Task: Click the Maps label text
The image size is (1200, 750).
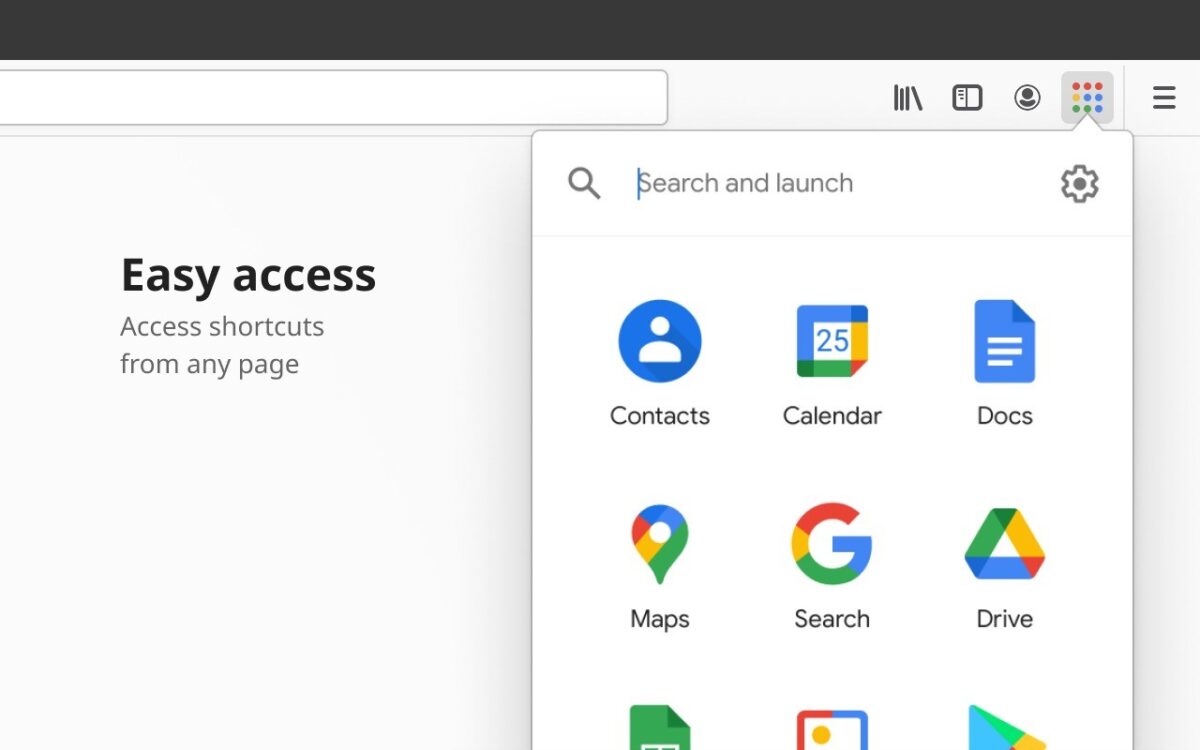Action: tap(660, 619)
